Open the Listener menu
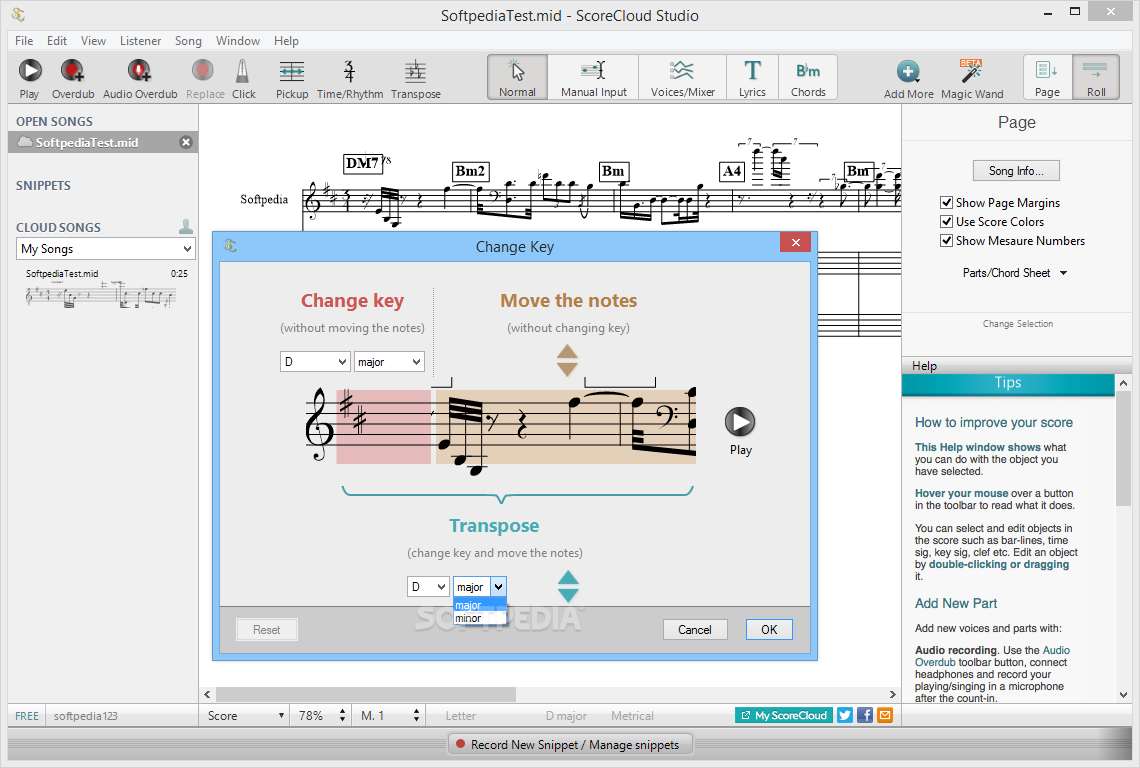1140x768 pixels. (140, 41)
